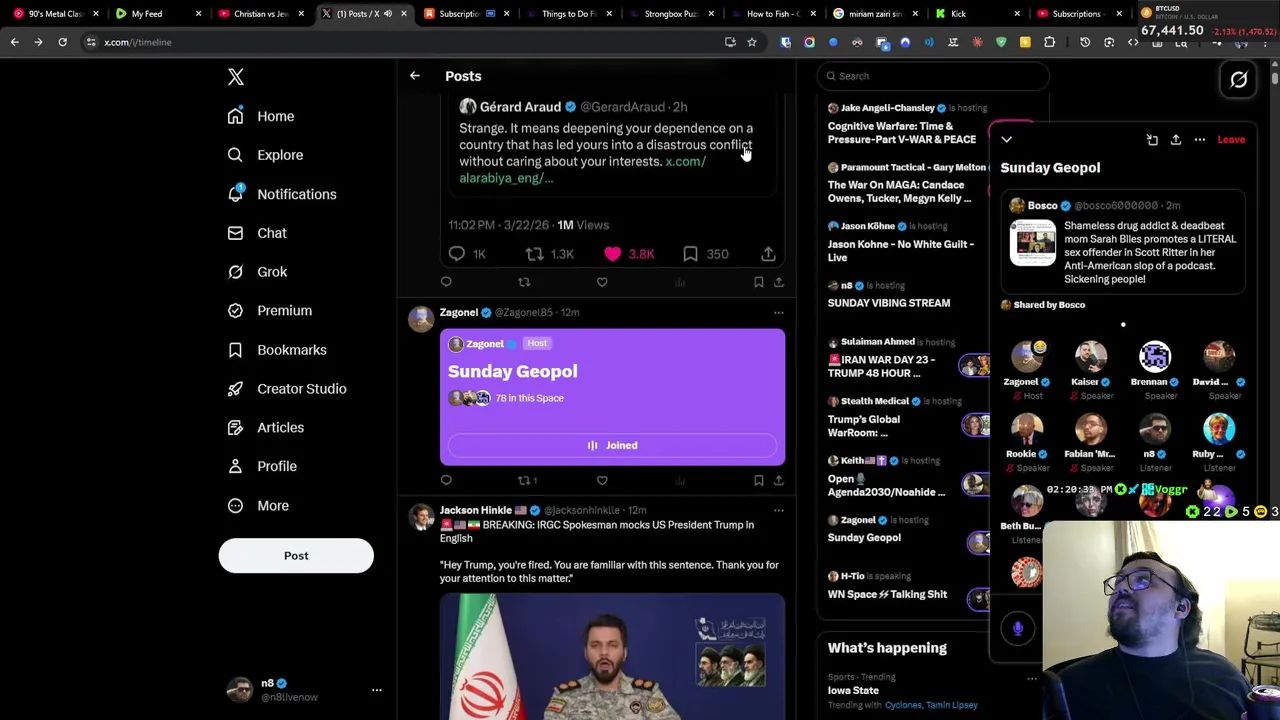Open account menu dots beside n8

(x=377, y=690)
